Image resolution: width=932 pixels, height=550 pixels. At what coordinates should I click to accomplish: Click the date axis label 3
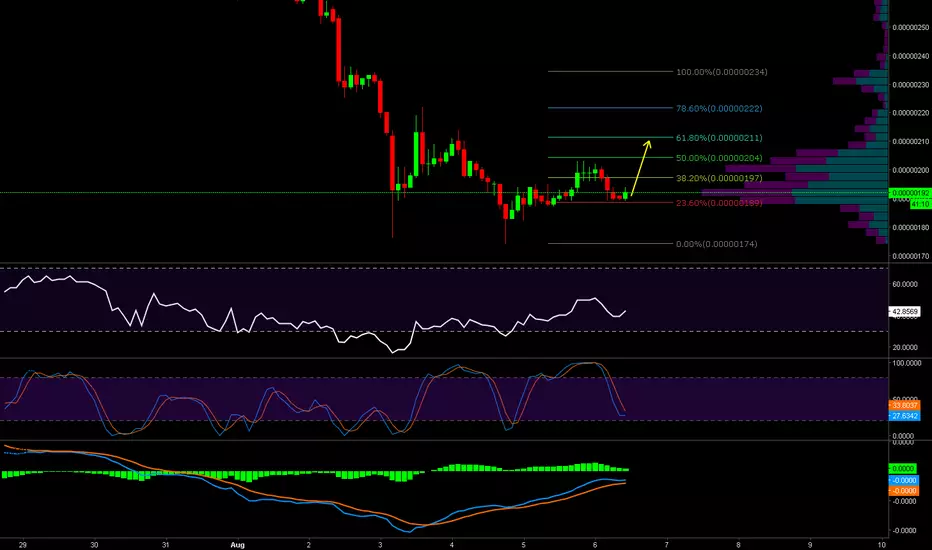tap(380, 545)
